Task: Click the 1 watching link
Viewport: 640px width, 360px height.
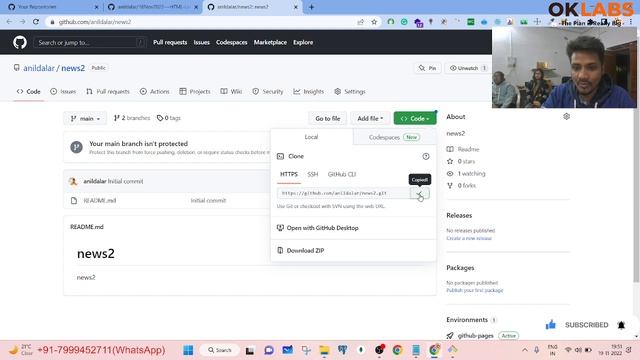Action: (471, 173)
